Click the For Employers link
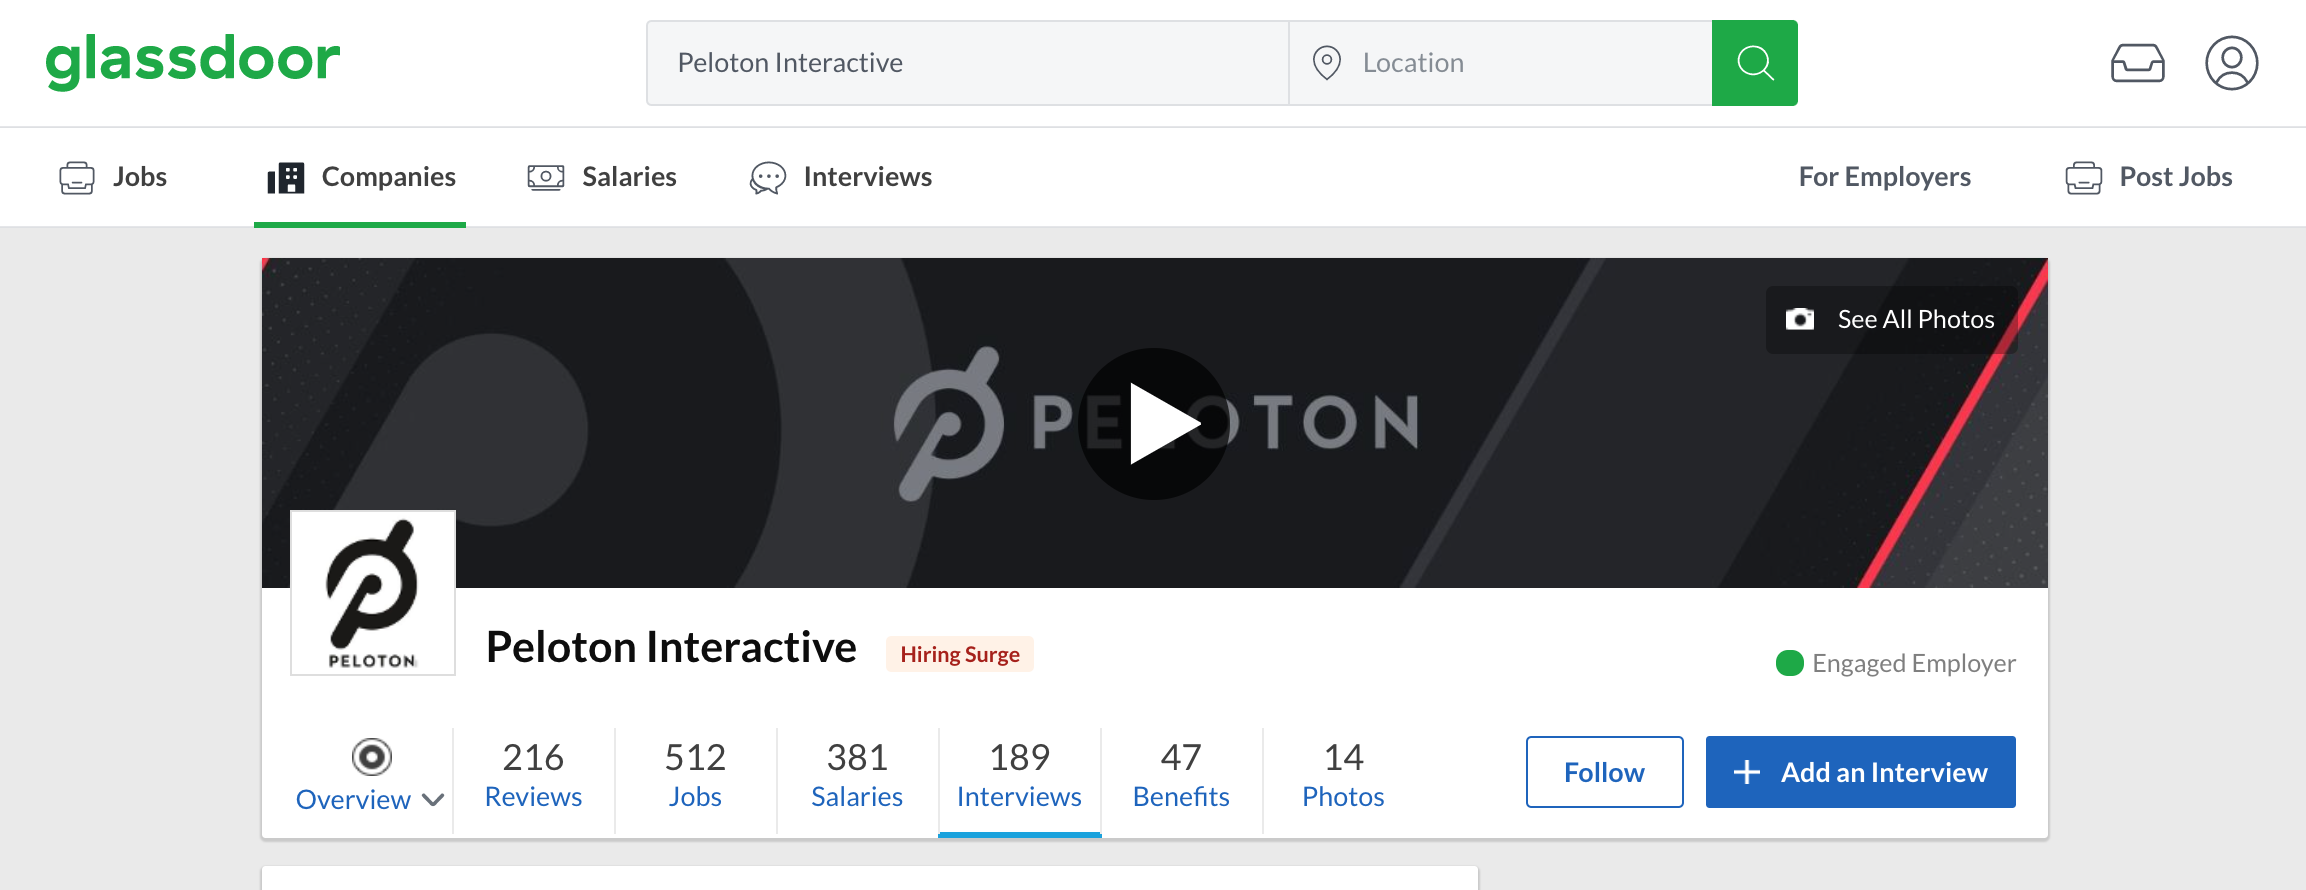Image resolution: width=2306 pixels, height=890 pixels. point(1884,177)
